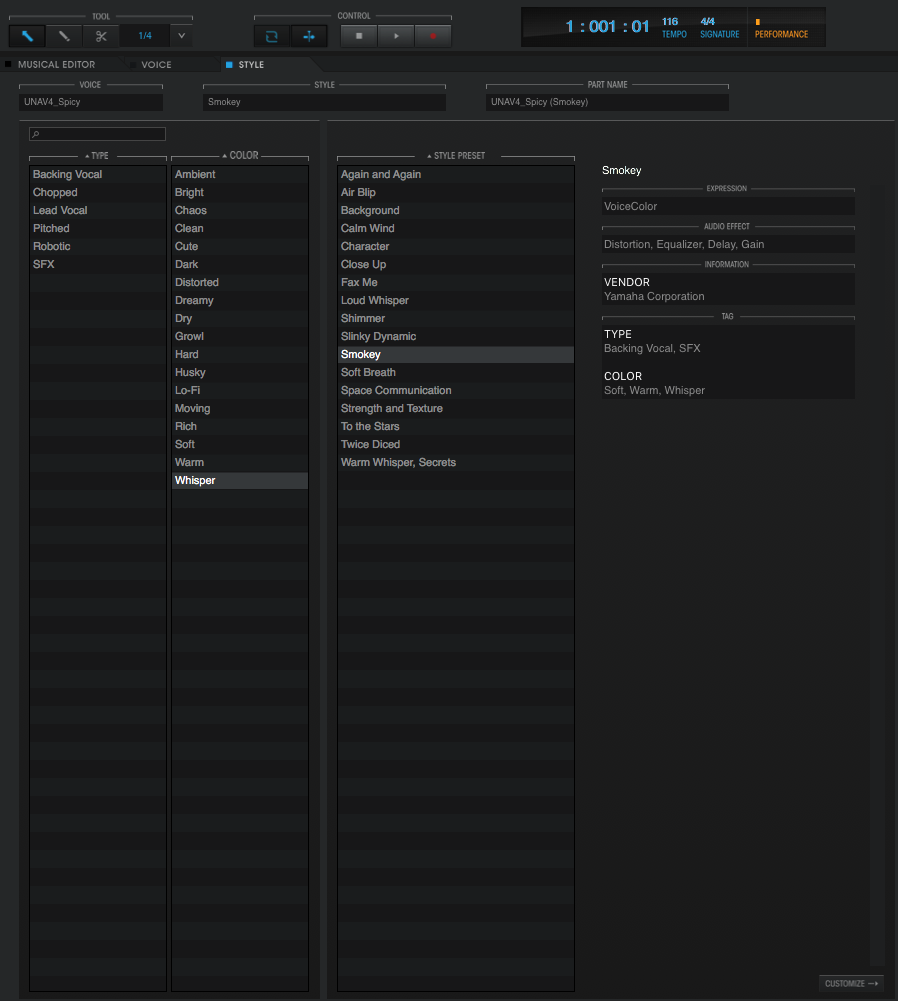This screenshot has width=898, height=1001.
Task: Click the Performance indicator
Action: click(x=781, y=29)
